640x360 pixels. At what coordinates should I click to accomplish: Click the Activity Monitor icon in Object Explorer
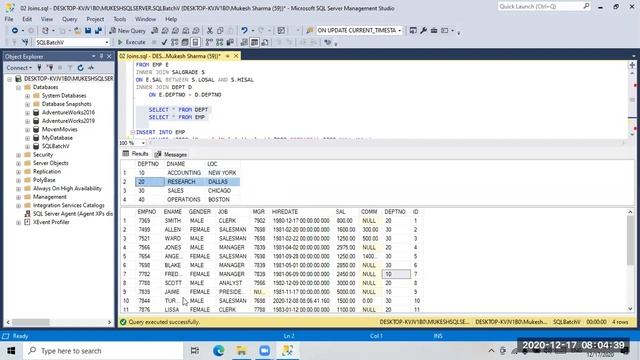pos(91,68)
